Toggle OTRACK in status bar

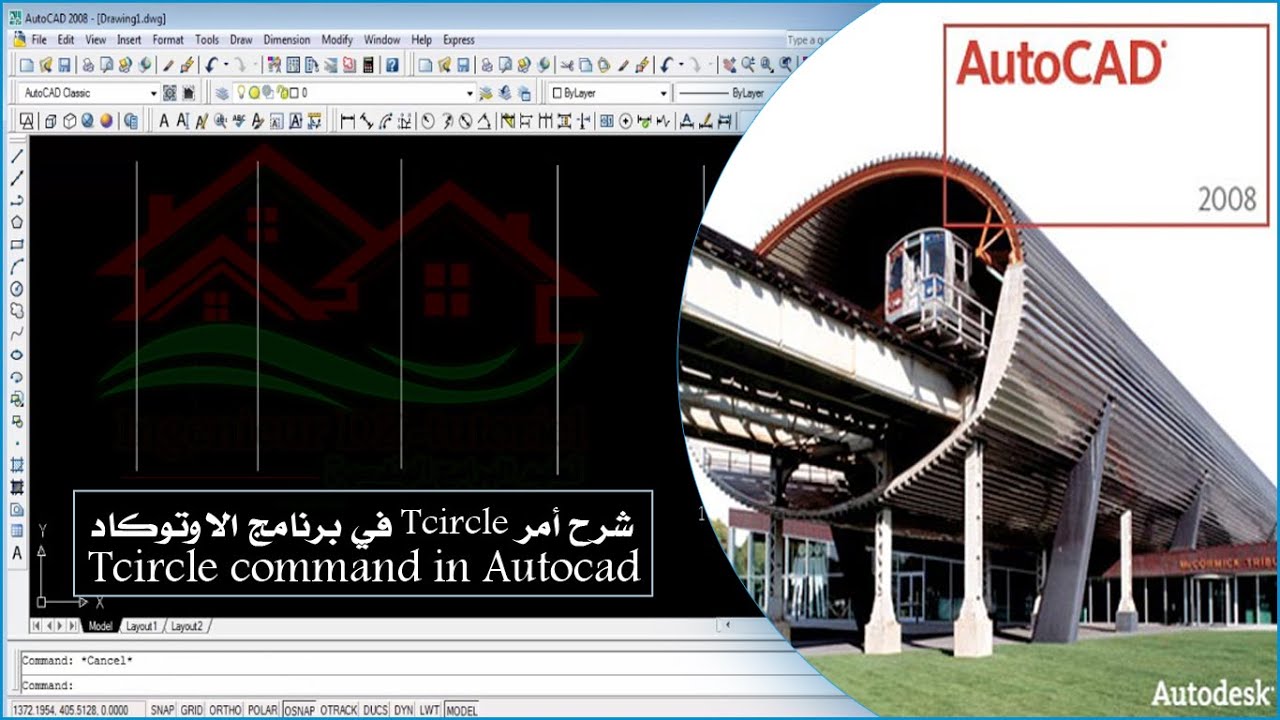click(x=340, y=709)
